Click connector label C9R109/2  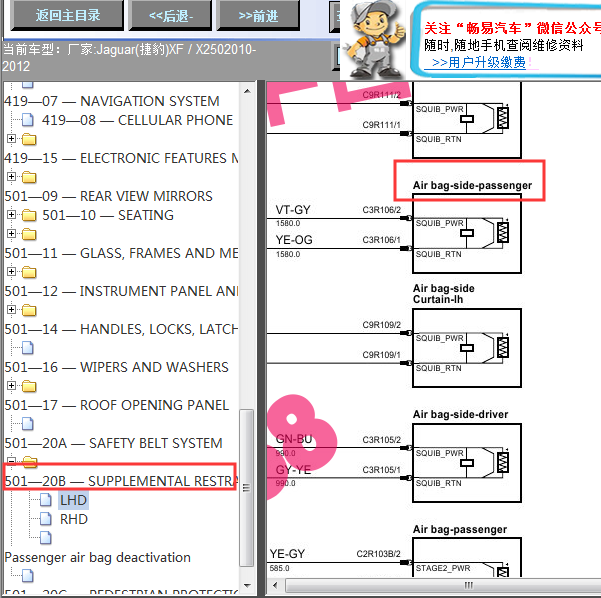(x=381, y=325)
